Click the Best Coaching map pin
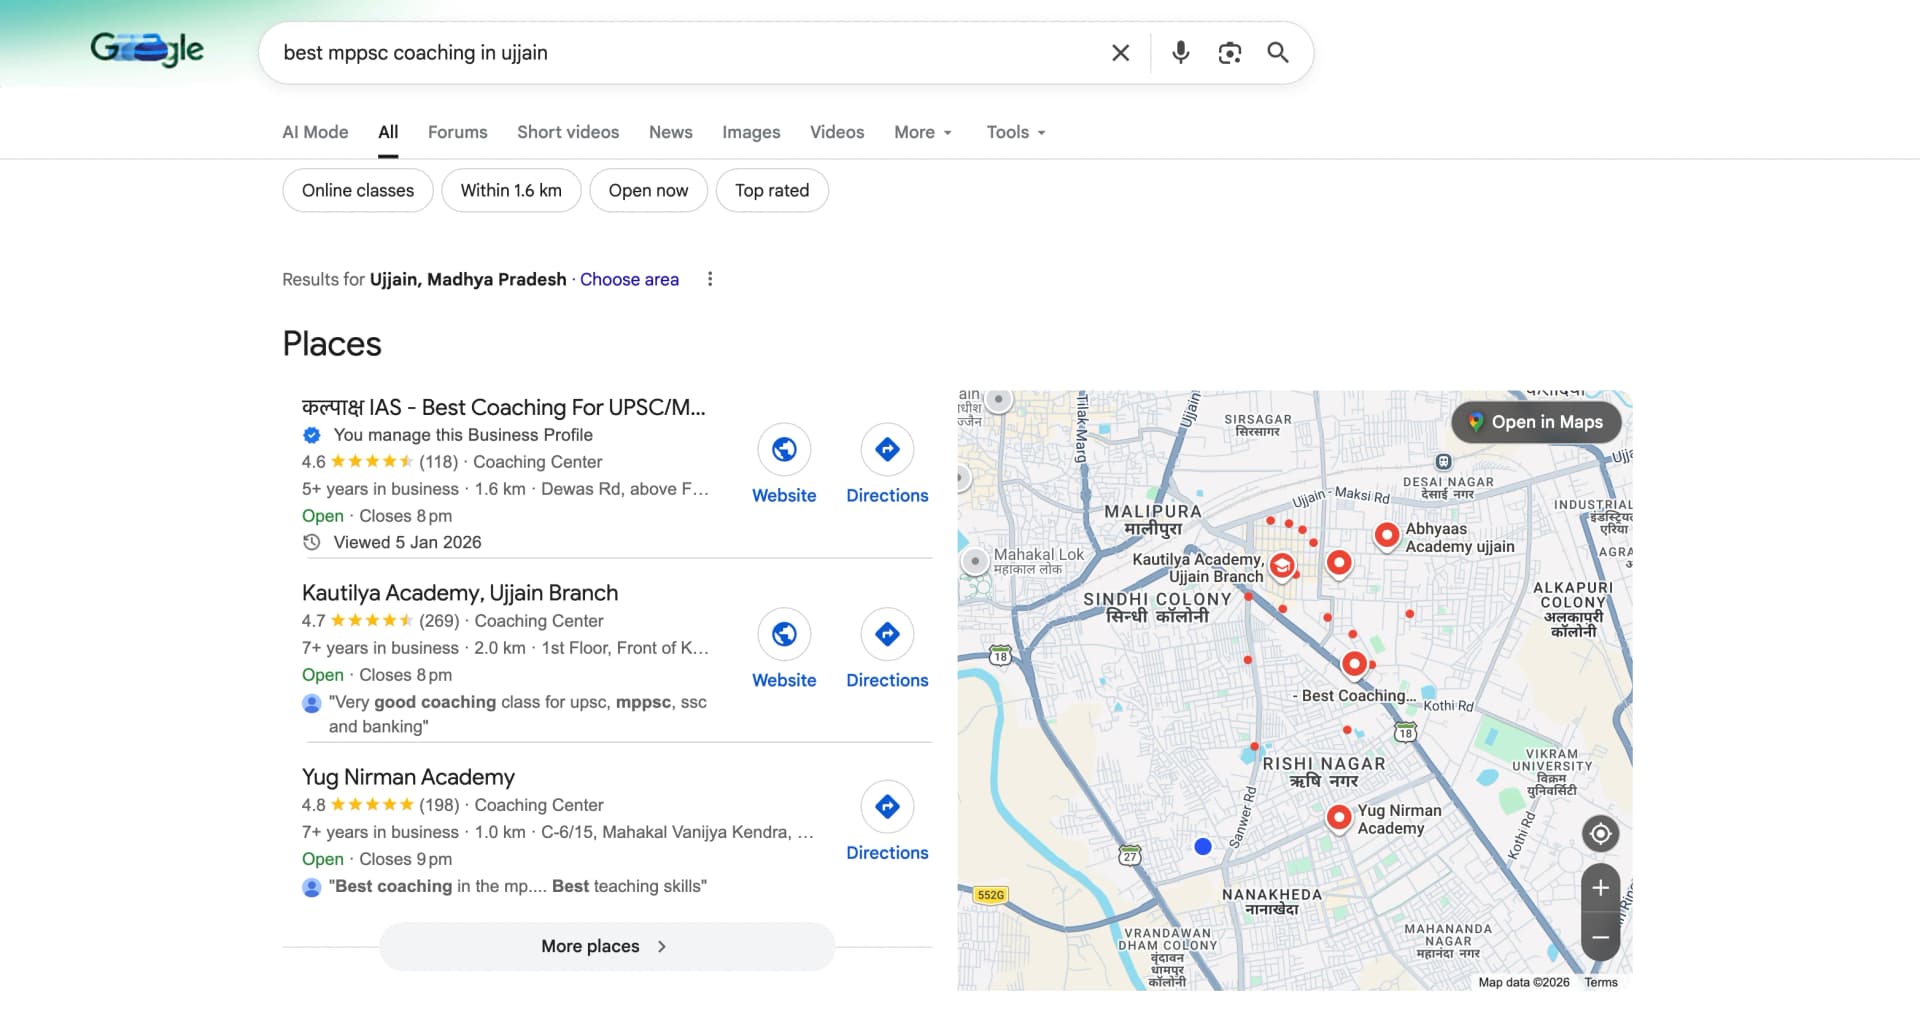 click(1354, 664)
